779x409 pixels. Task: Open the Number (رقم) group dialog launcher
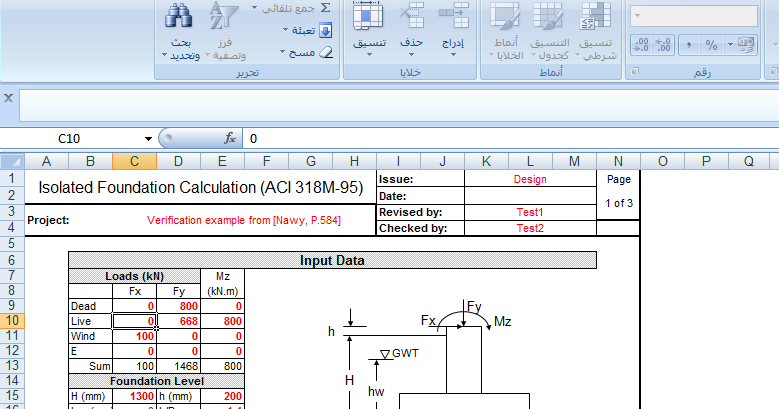[x=634, y=72]
